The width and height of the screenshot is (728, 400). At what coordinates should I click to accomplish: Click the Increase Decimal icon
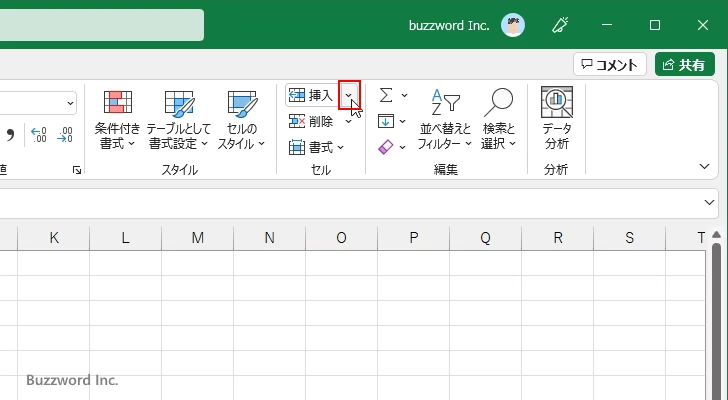pyautogui.click(x=39, y=135)
